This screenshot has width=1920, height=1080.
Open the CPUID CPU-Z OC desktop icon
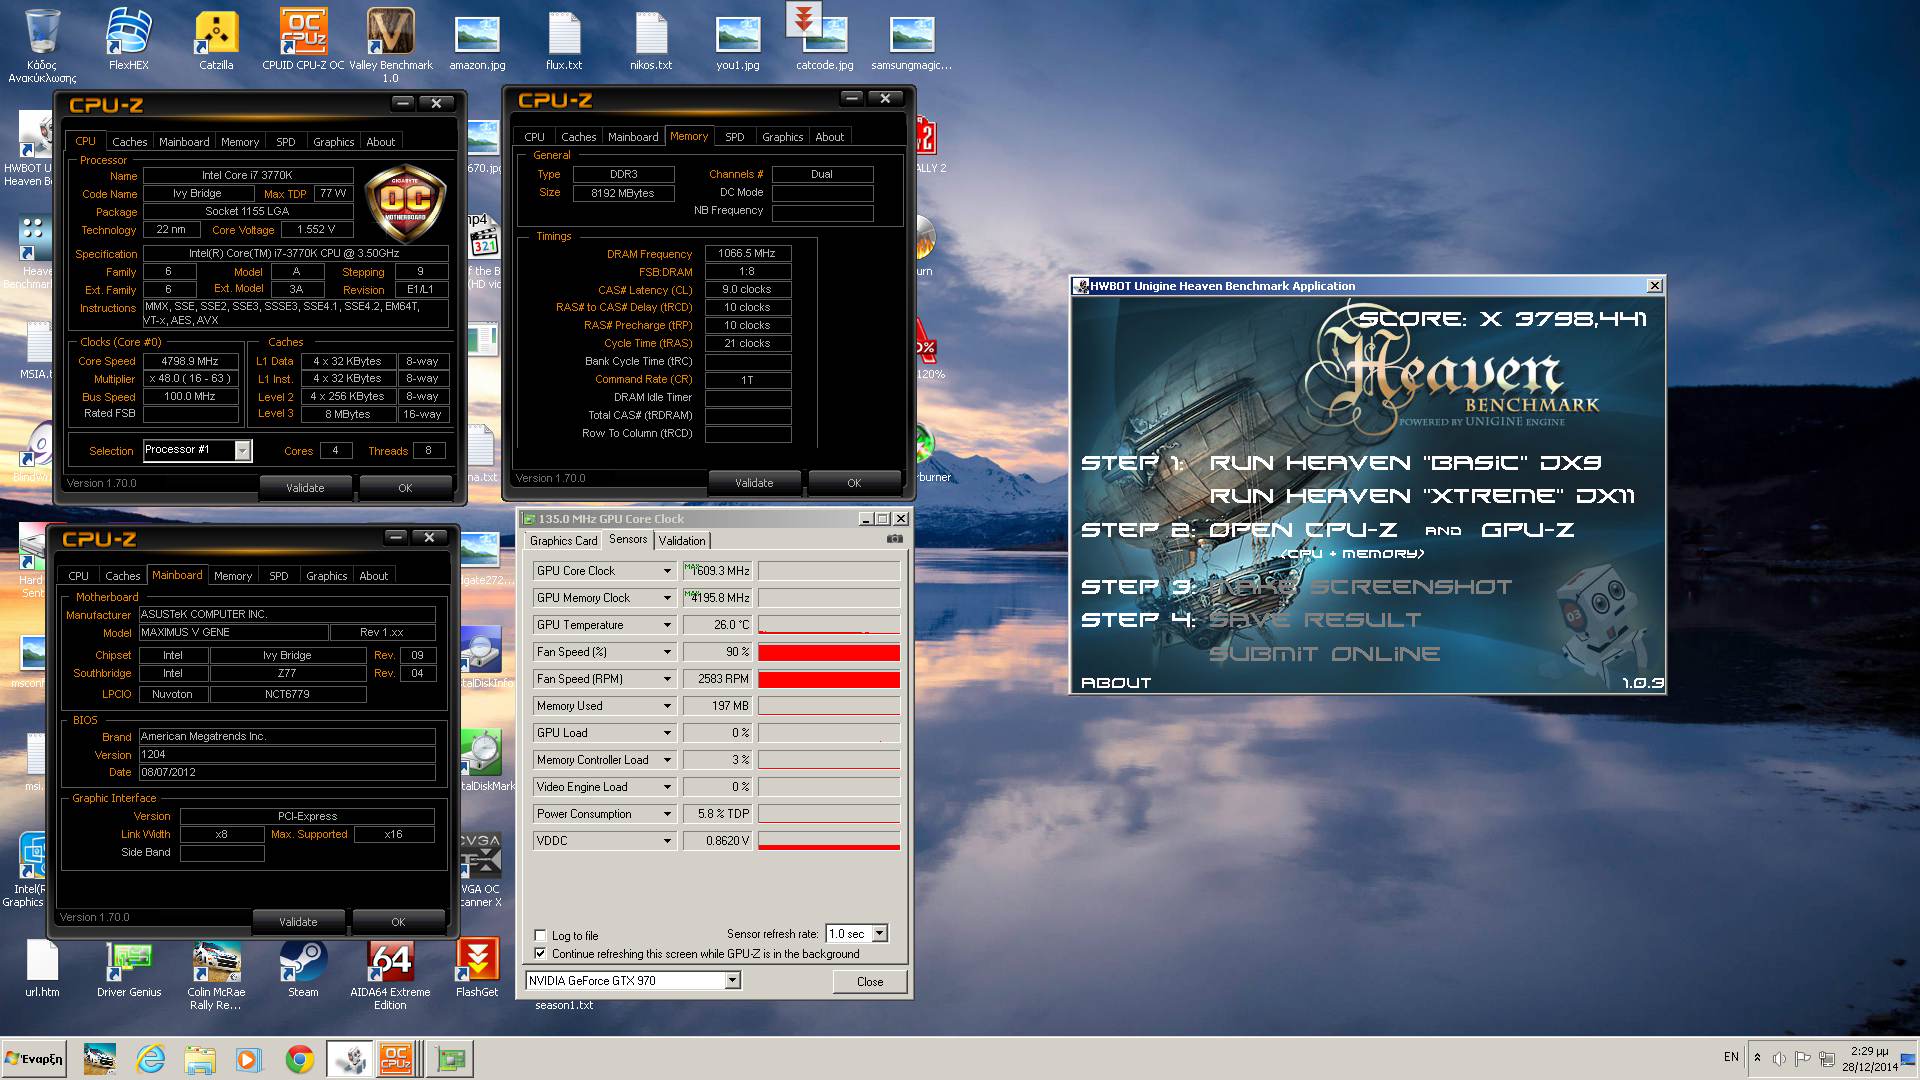tap(303, 40)
